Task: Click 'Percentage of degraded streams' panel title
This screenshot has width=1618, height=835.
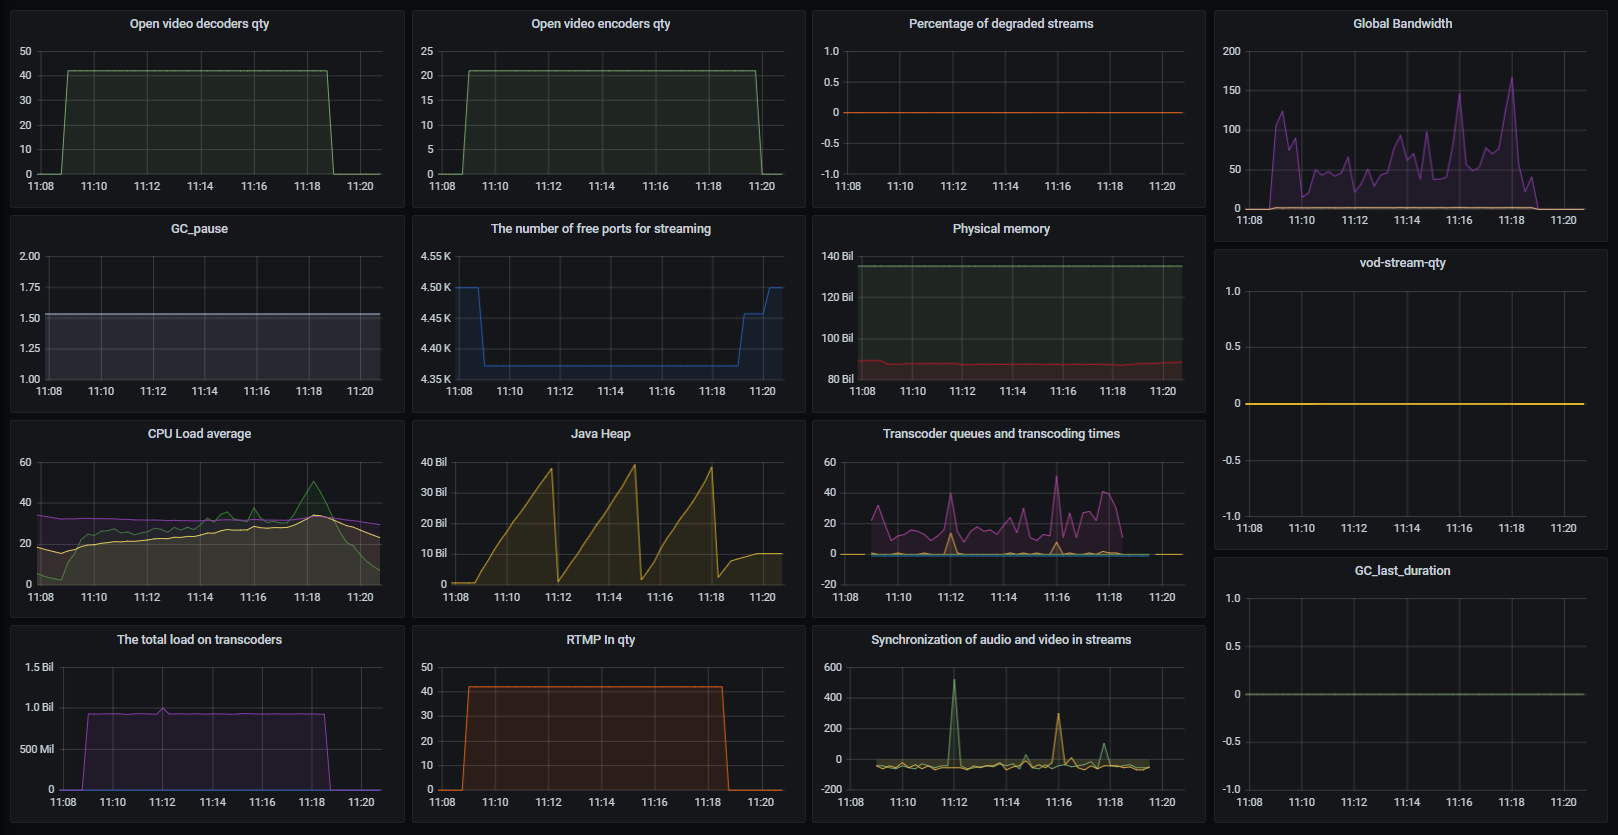Action: [1001, 23]
